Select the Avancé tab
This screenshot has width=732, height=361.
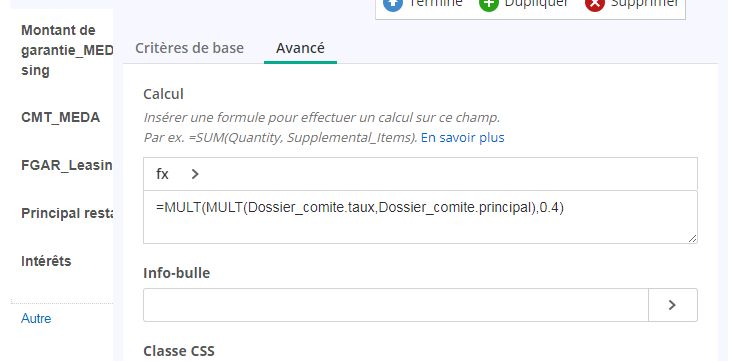coord(300,48)
